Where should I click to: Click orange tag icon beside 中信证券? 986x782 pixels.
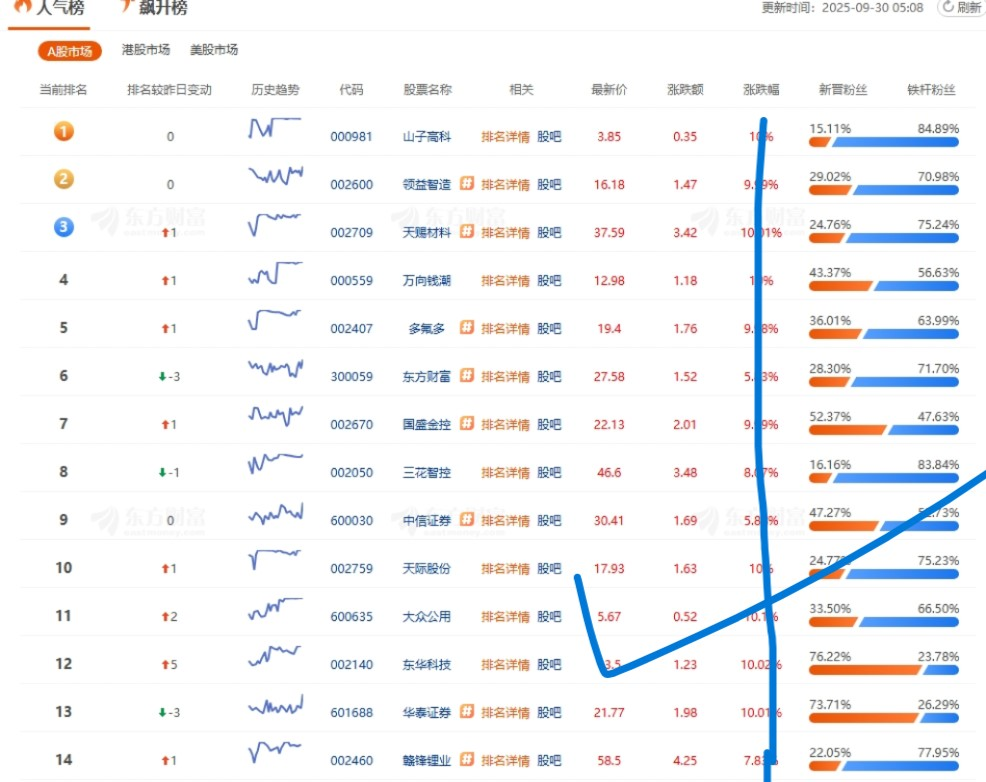click(x=466, y=520)
